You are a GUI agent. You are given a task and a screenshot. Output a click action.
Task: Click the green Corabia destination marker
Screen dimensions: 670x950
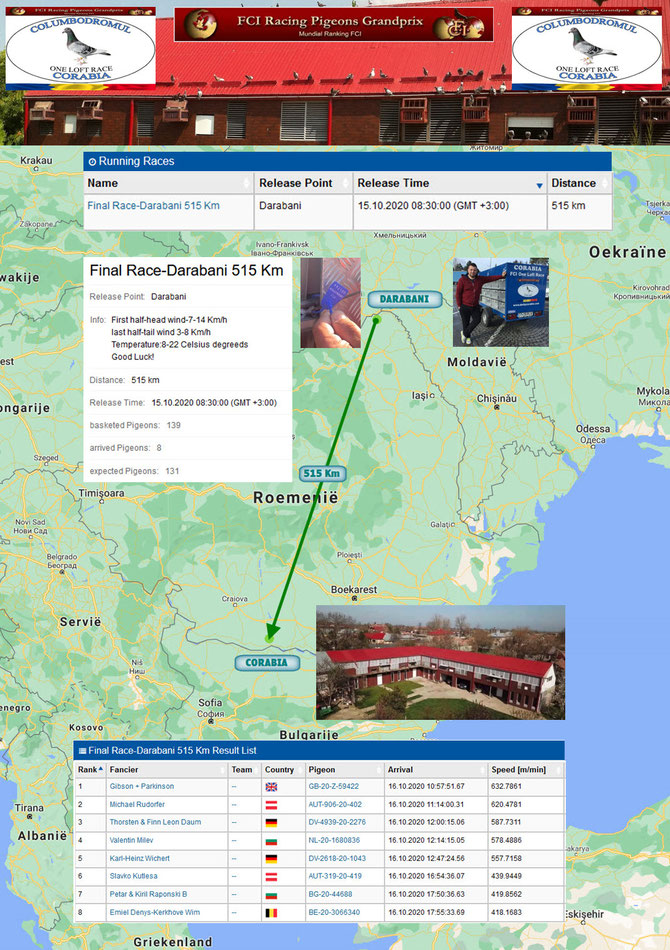270,639
